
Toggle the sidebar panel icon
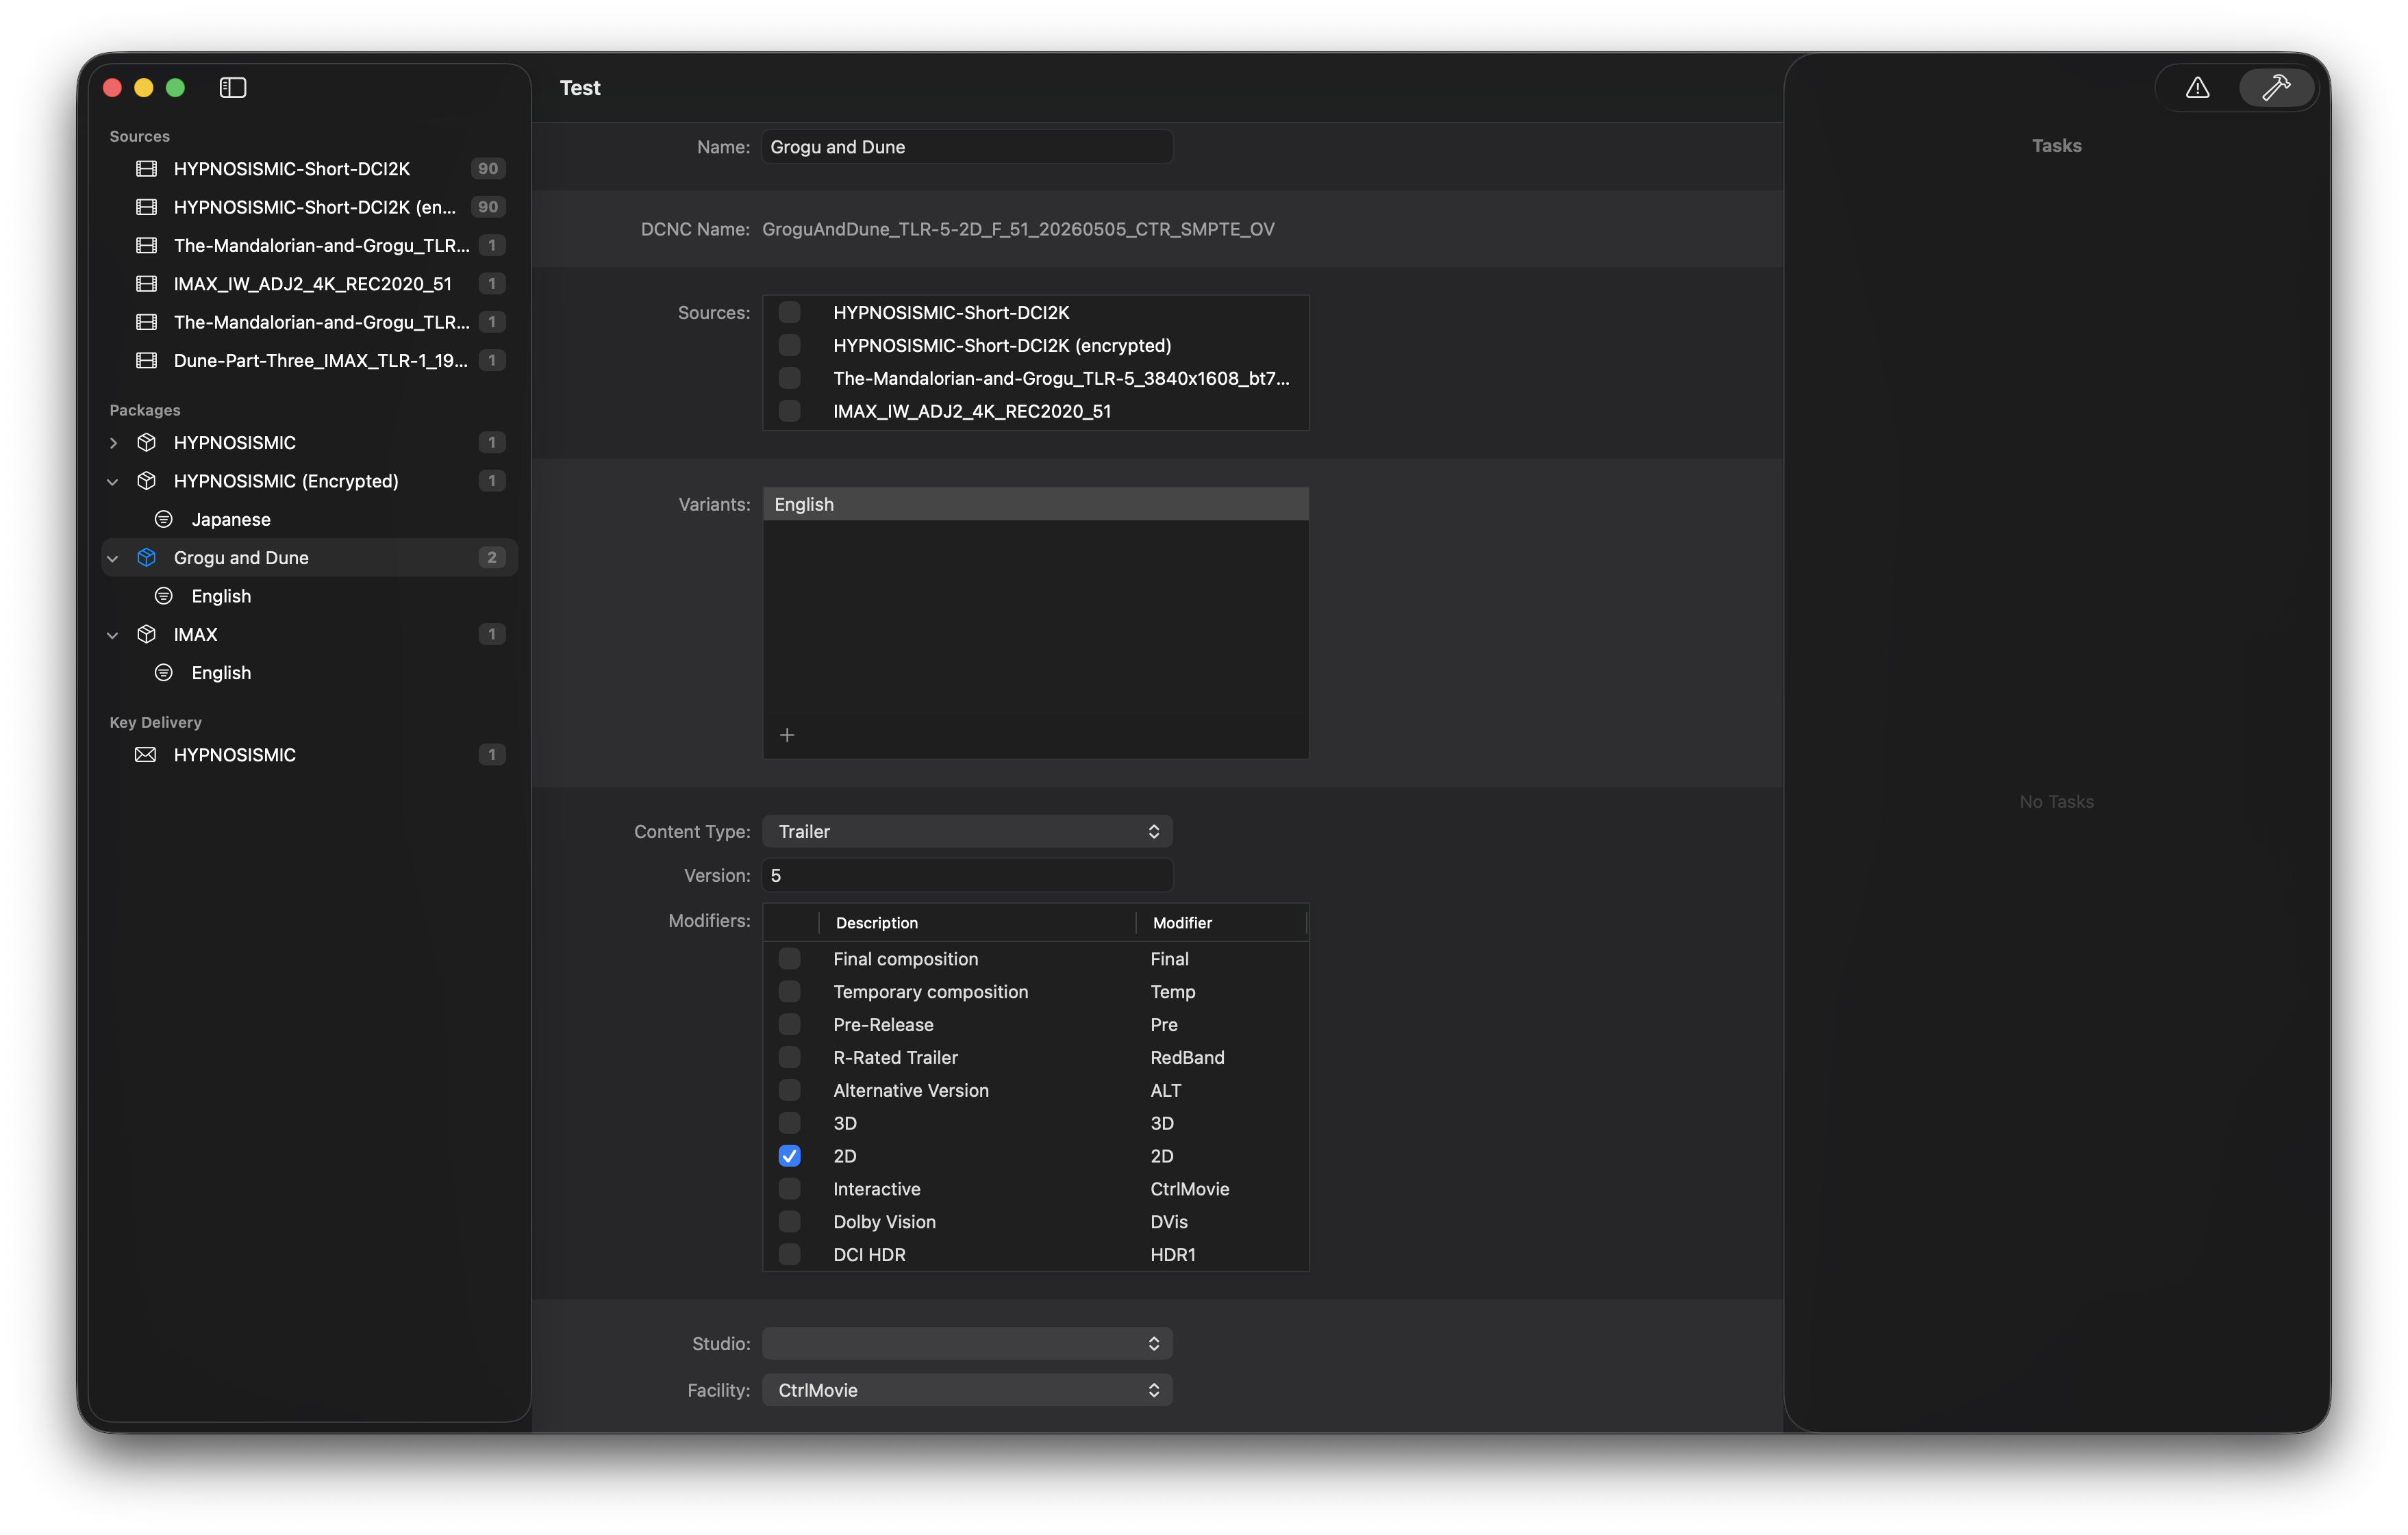coord(232,88)
